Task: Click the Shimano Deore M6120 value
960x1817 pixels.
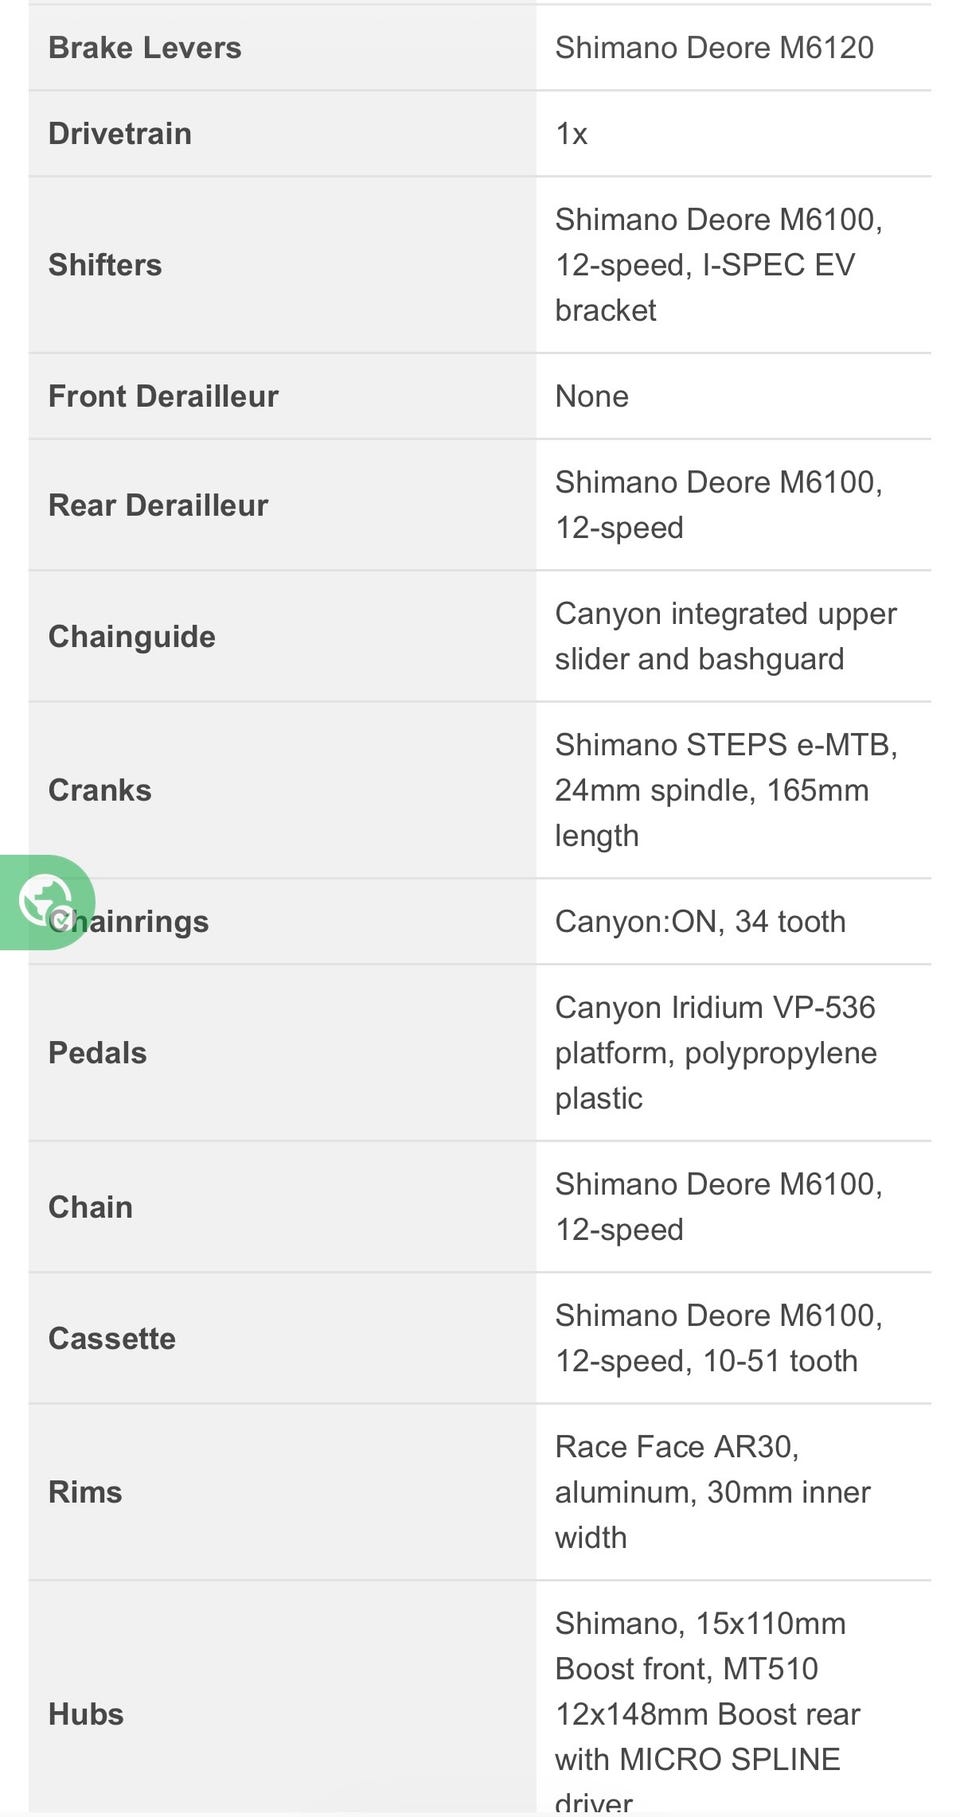Action: click(x=714, y=48)
